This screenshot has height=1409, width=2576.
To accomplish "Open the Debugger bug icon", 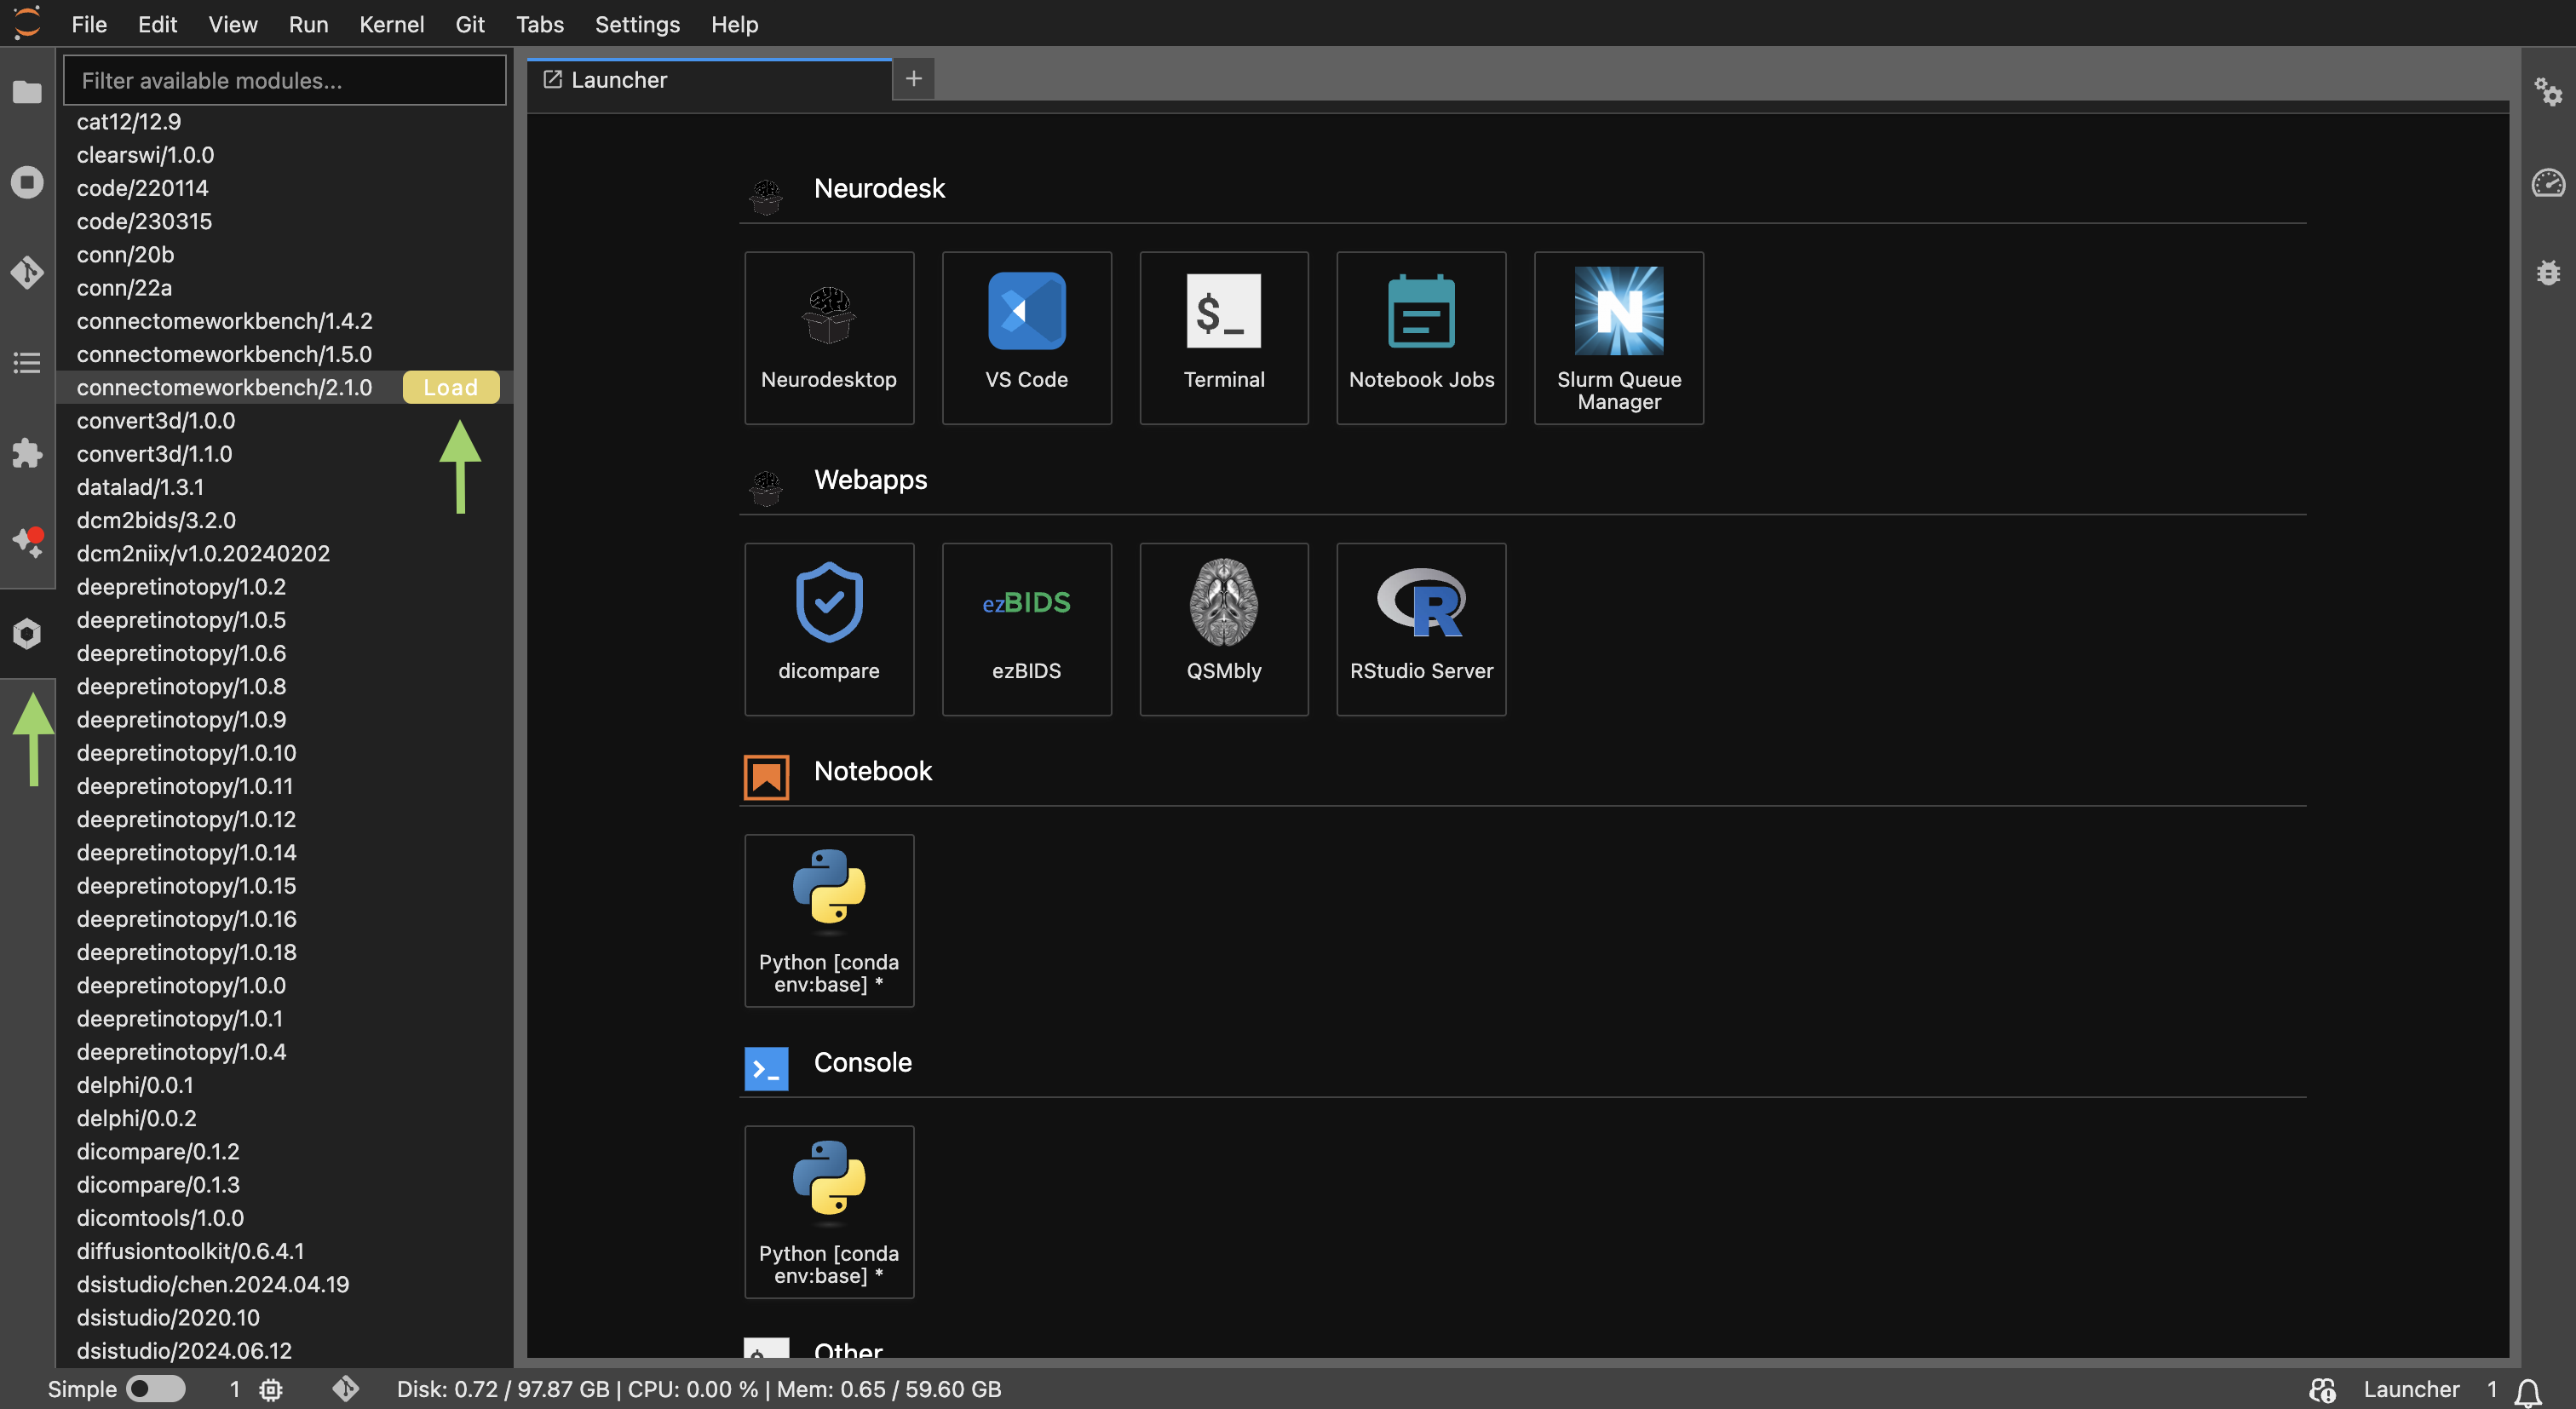I will 2548,272.
